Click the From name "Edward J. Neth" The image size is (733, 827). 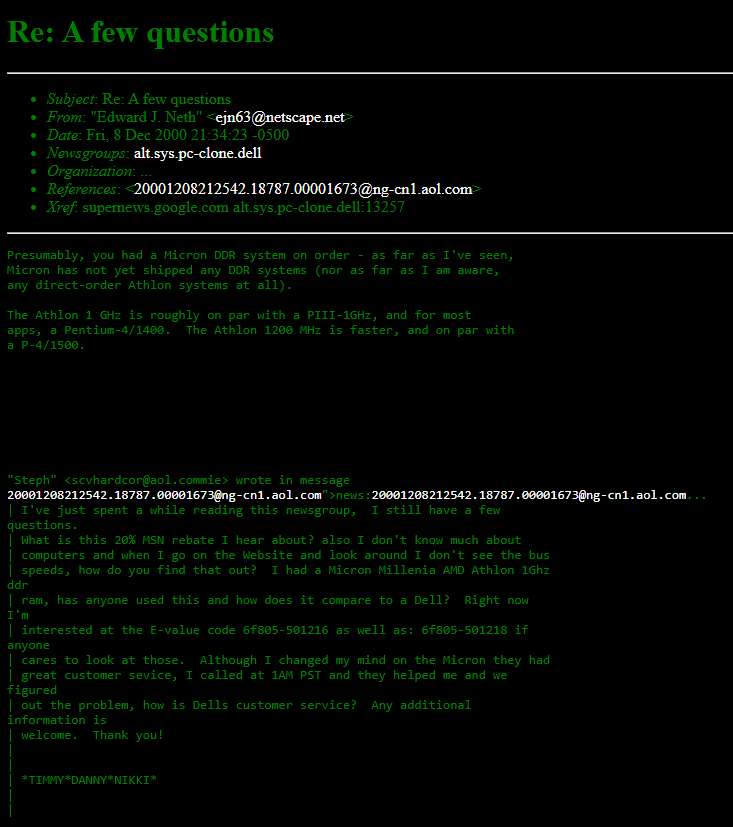(146, 117)
